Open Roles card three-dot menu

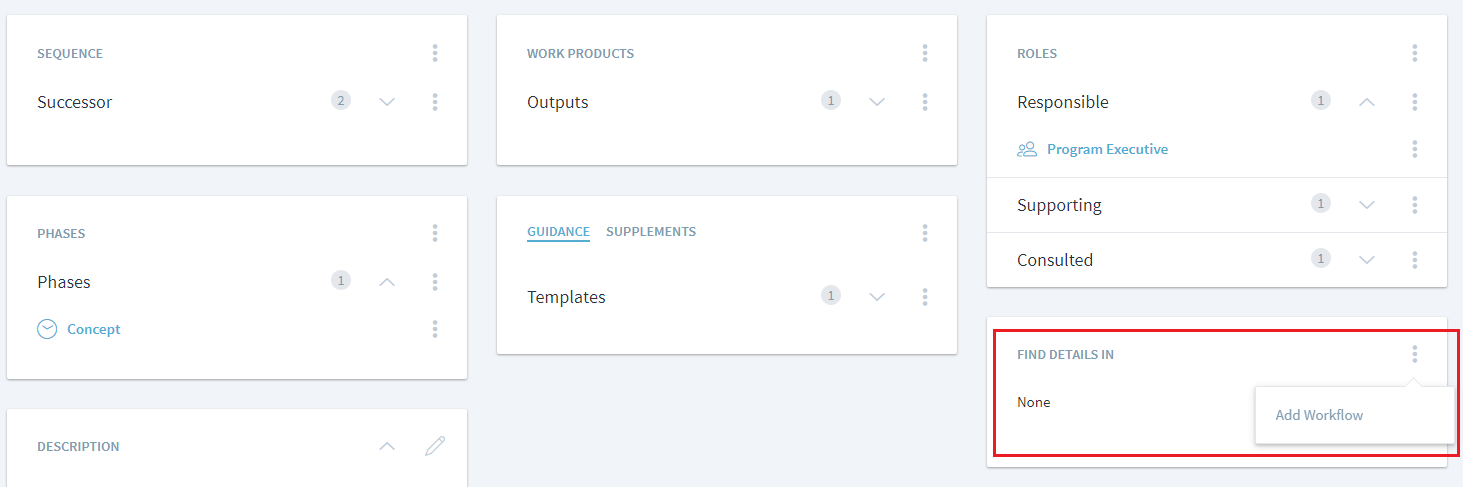1415,53
